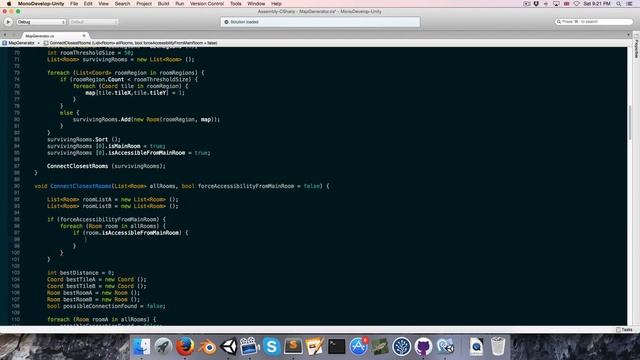Open Notification Center in the menu bar
This screenshot has height=360, width=640.
coord(629,3)
